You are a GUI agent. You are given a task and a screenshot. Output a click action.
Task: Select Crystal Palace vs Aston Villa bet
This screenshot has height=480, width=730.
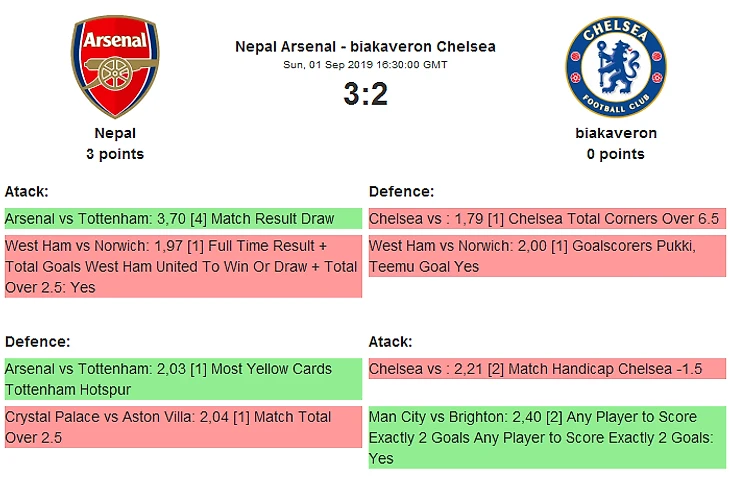click(182, 427)
